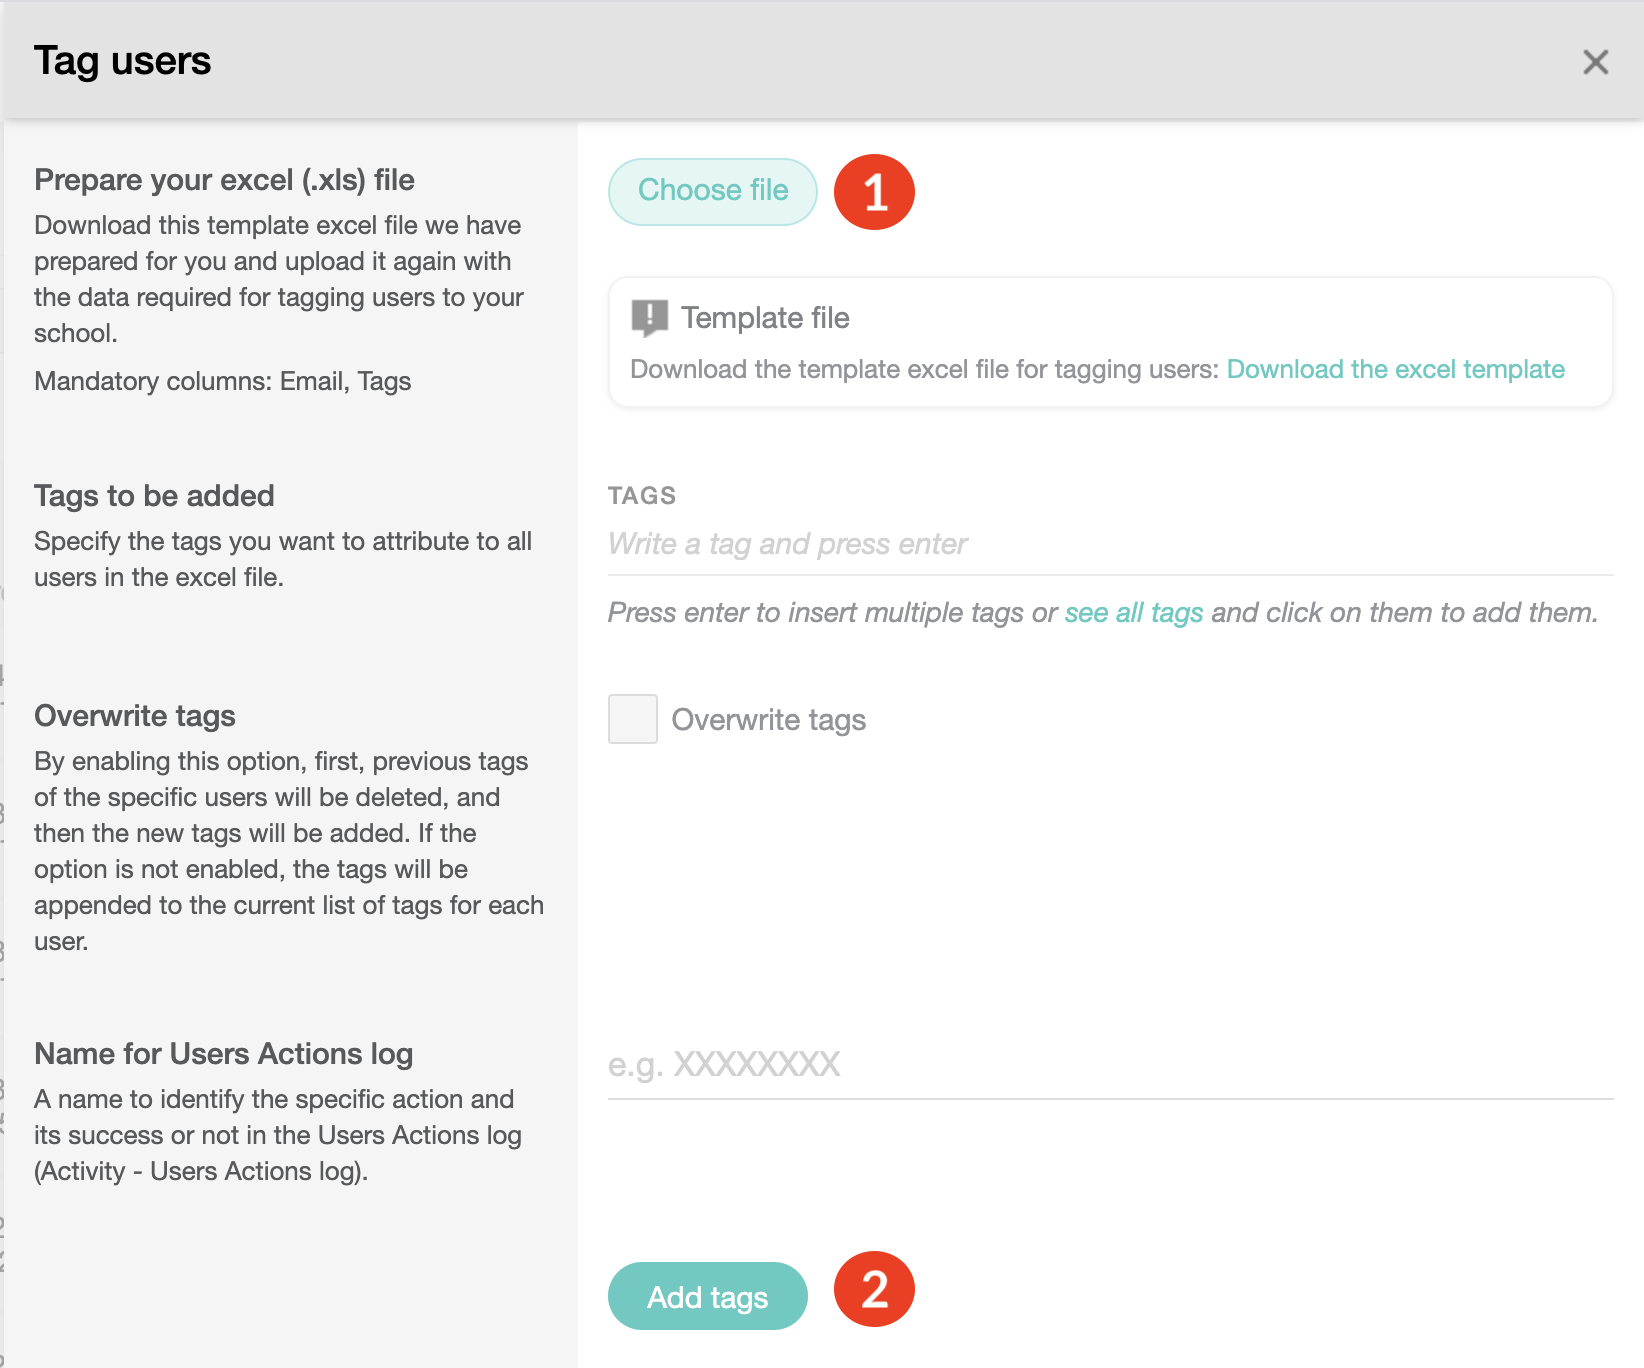Click the red step marker 1

[x=873, y=192]
